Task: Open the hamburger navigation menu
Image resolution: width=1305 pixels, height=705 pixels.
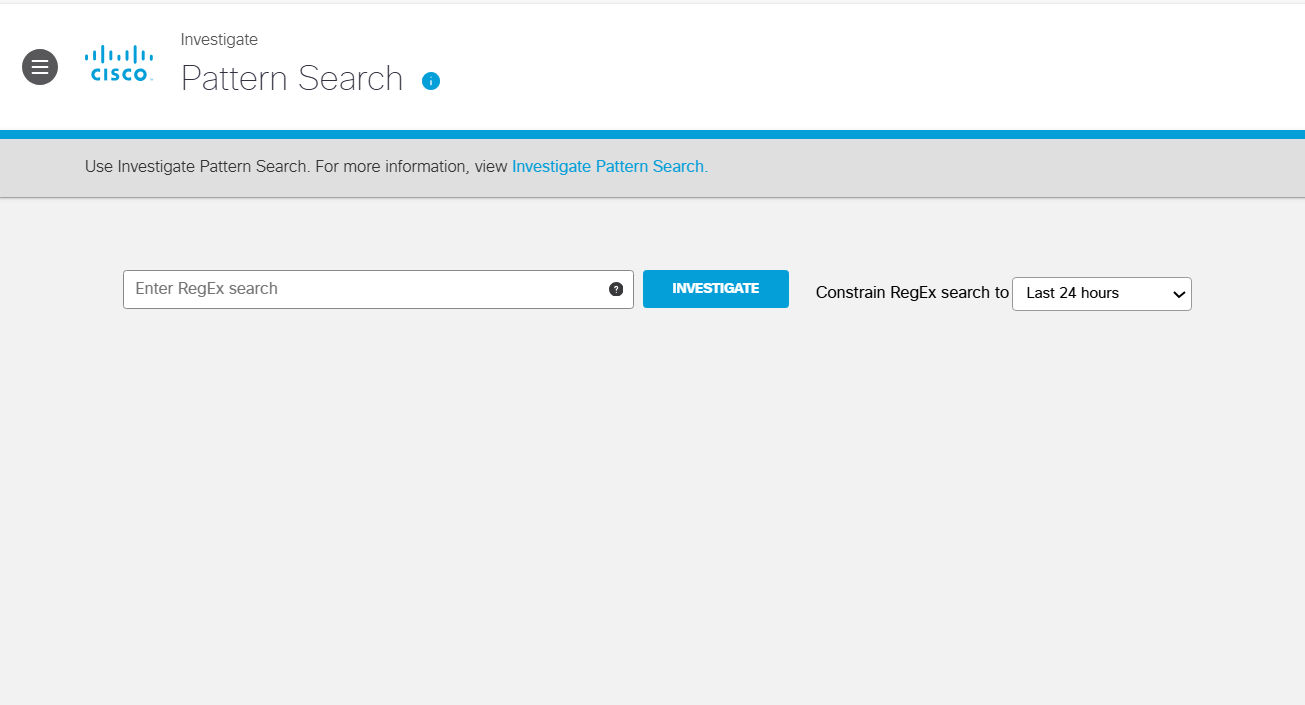Action: tap(40, 67)
